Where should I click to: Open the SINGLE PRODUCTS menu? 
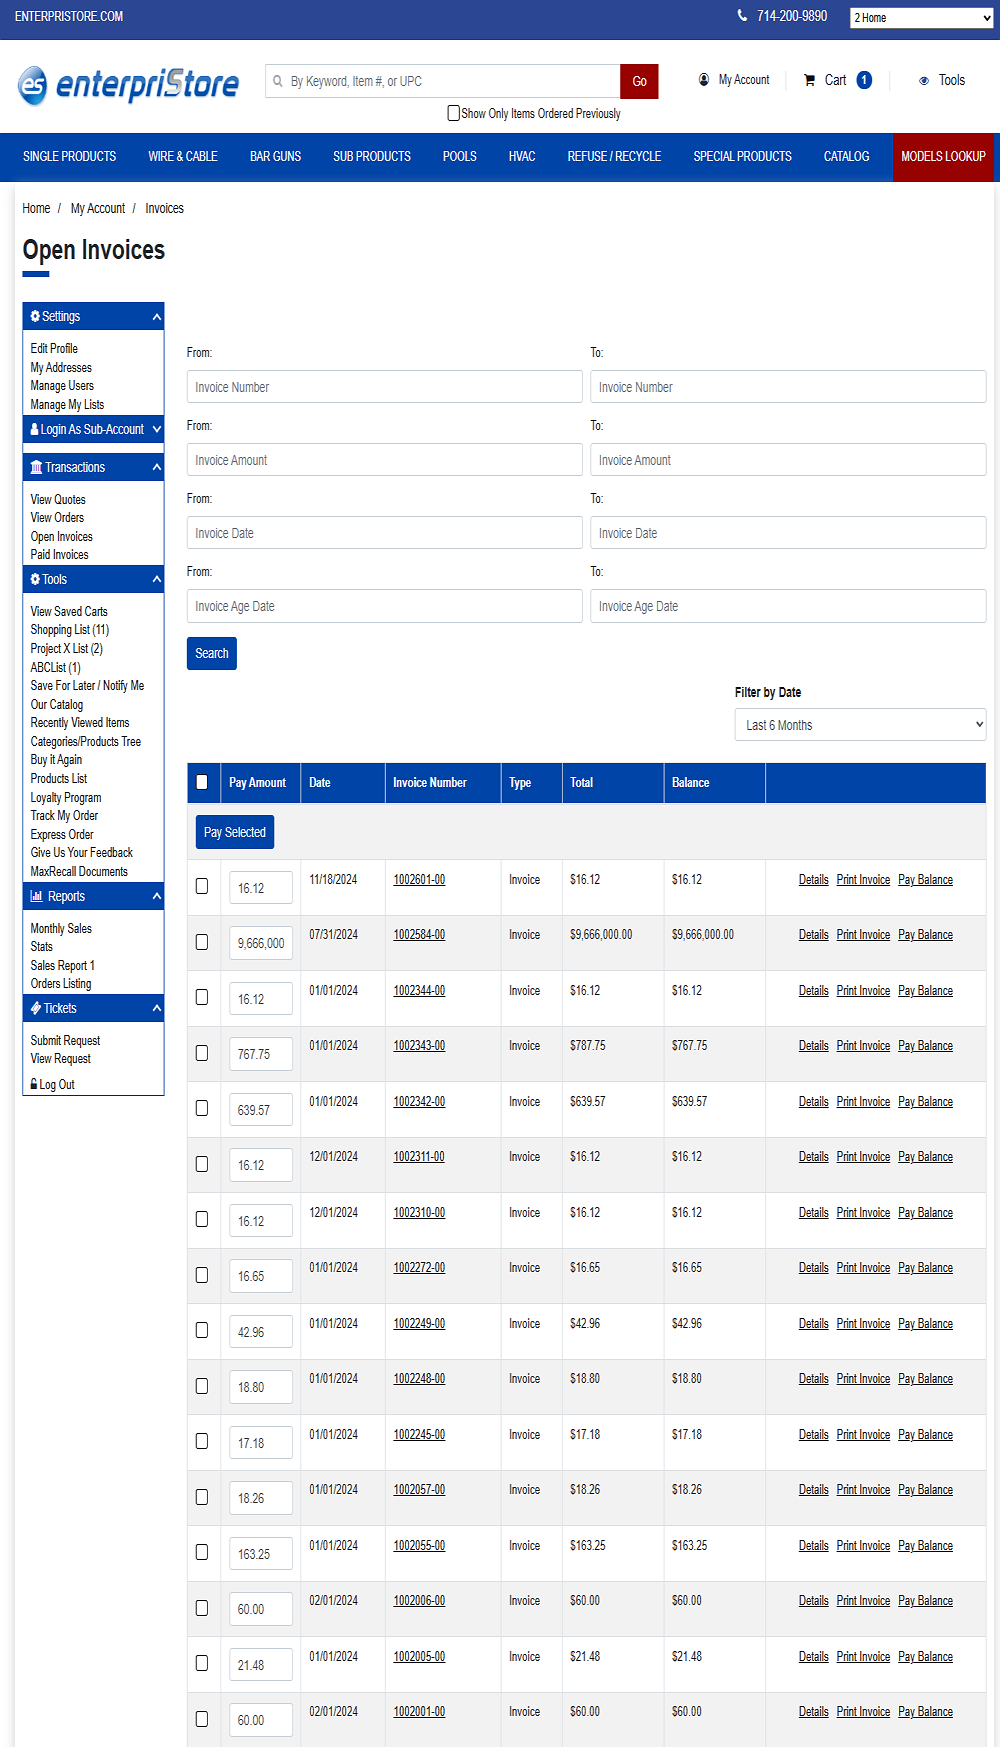70,157
